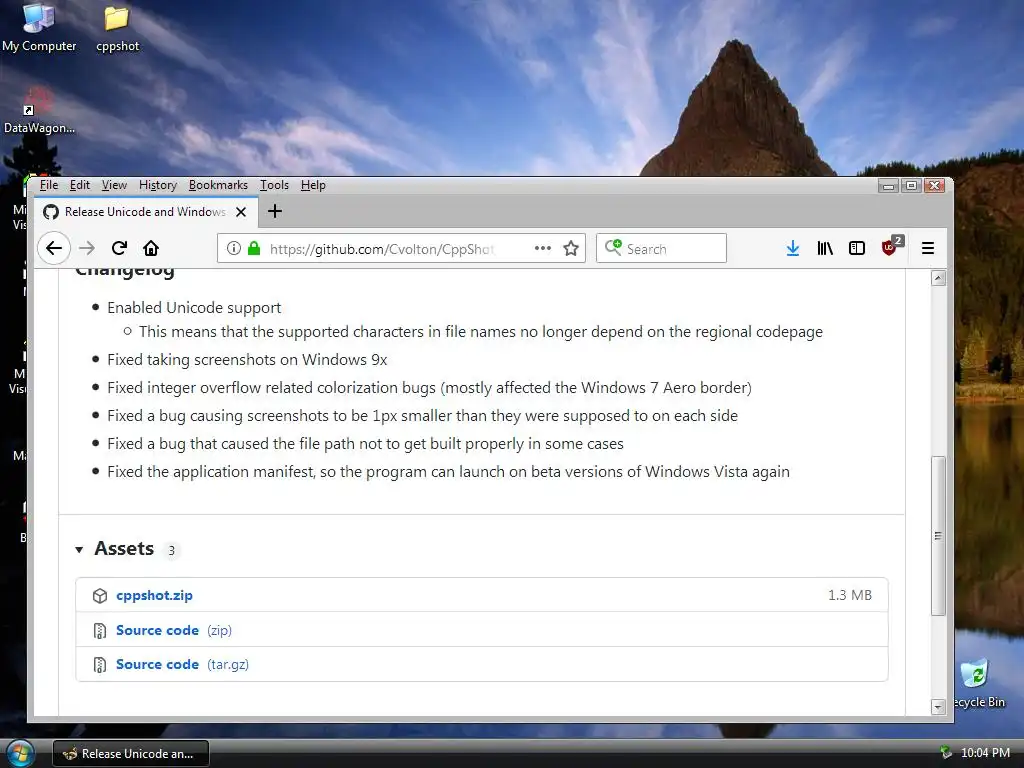The image size is (1024, 768).
Task: Click the zip file icon beside Source code (zip)
Action: coord(100,631)
